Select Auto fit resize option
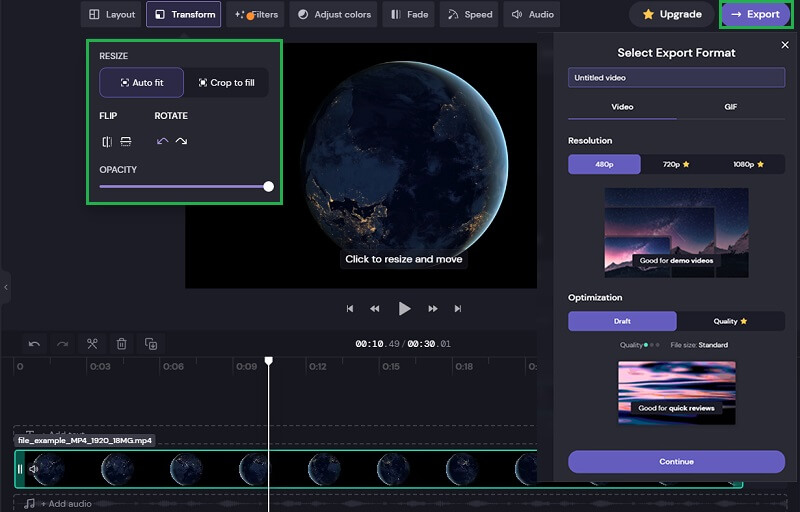Image resolution: width=800 pixels, height=512 pixels. tap(141, 83)
